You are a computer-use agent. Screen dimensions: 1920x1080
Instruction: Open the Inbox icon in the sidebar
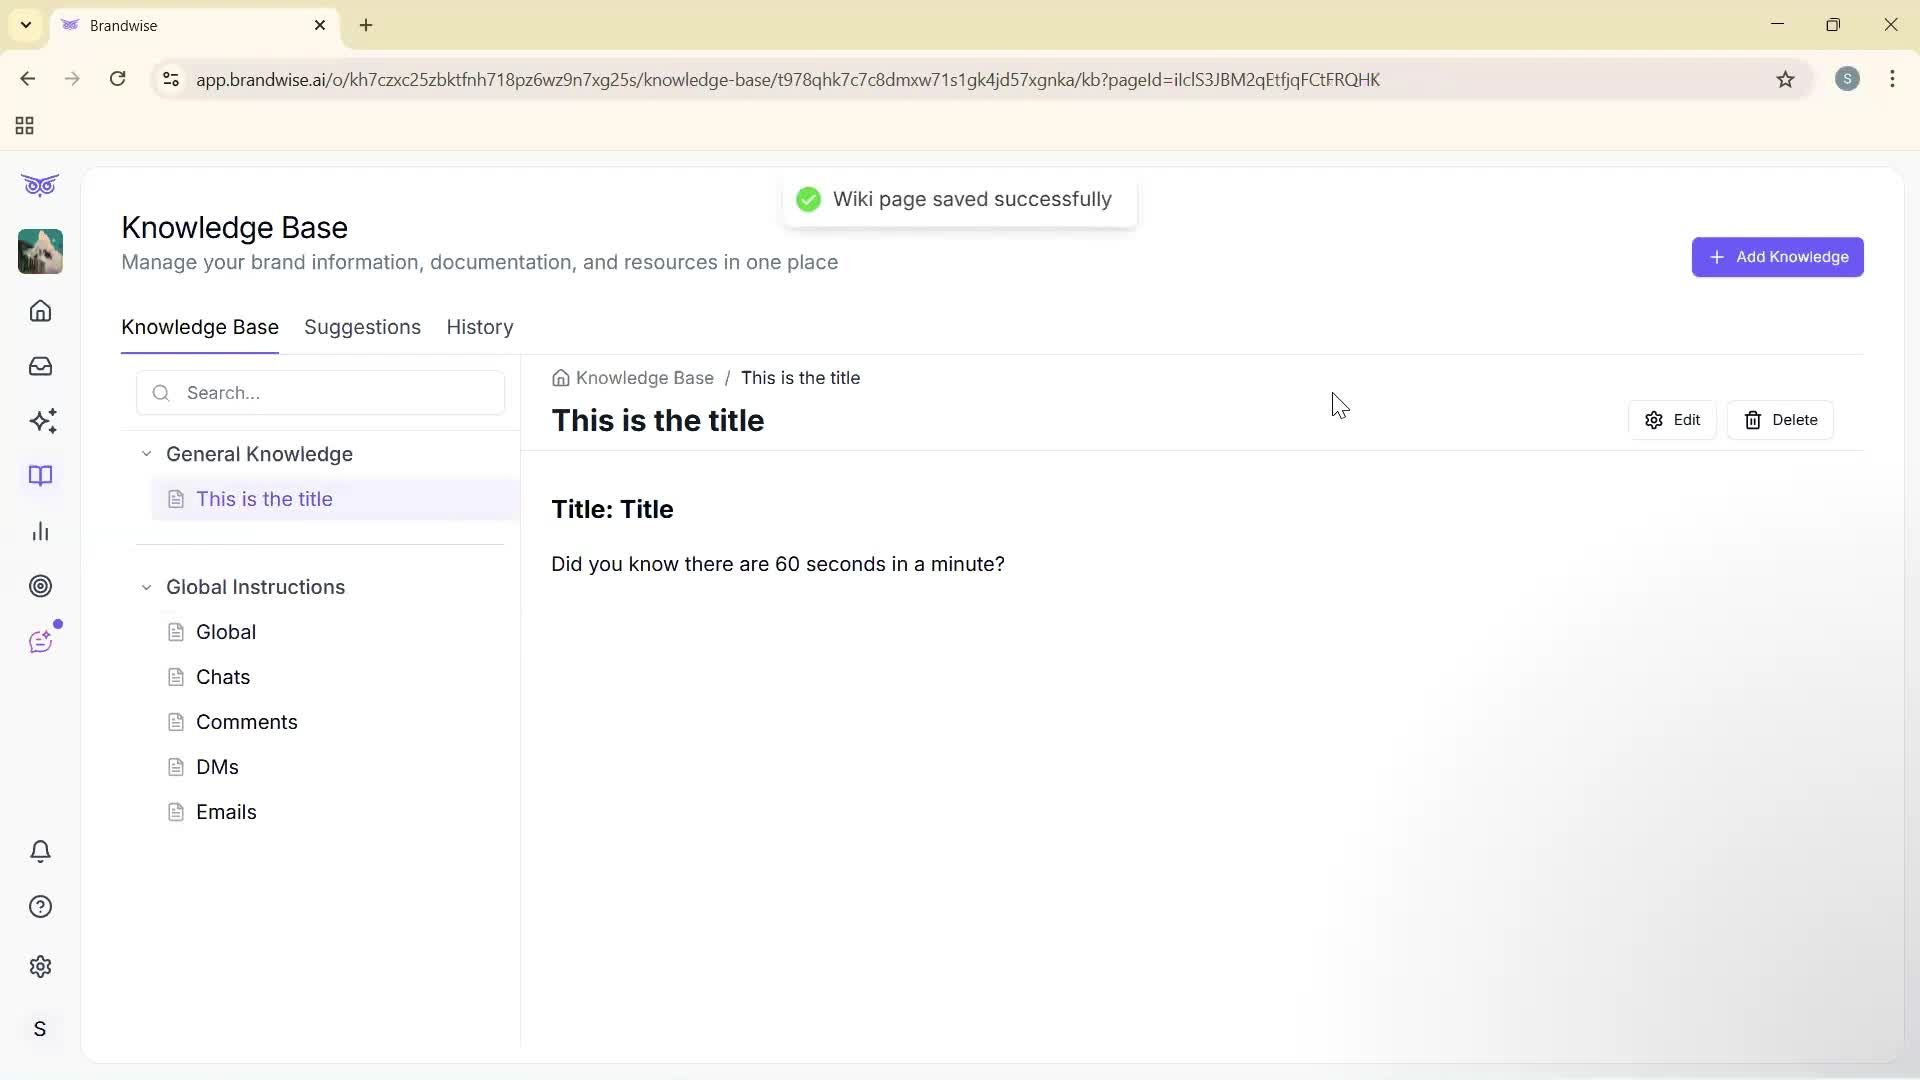tap(40, 366)
